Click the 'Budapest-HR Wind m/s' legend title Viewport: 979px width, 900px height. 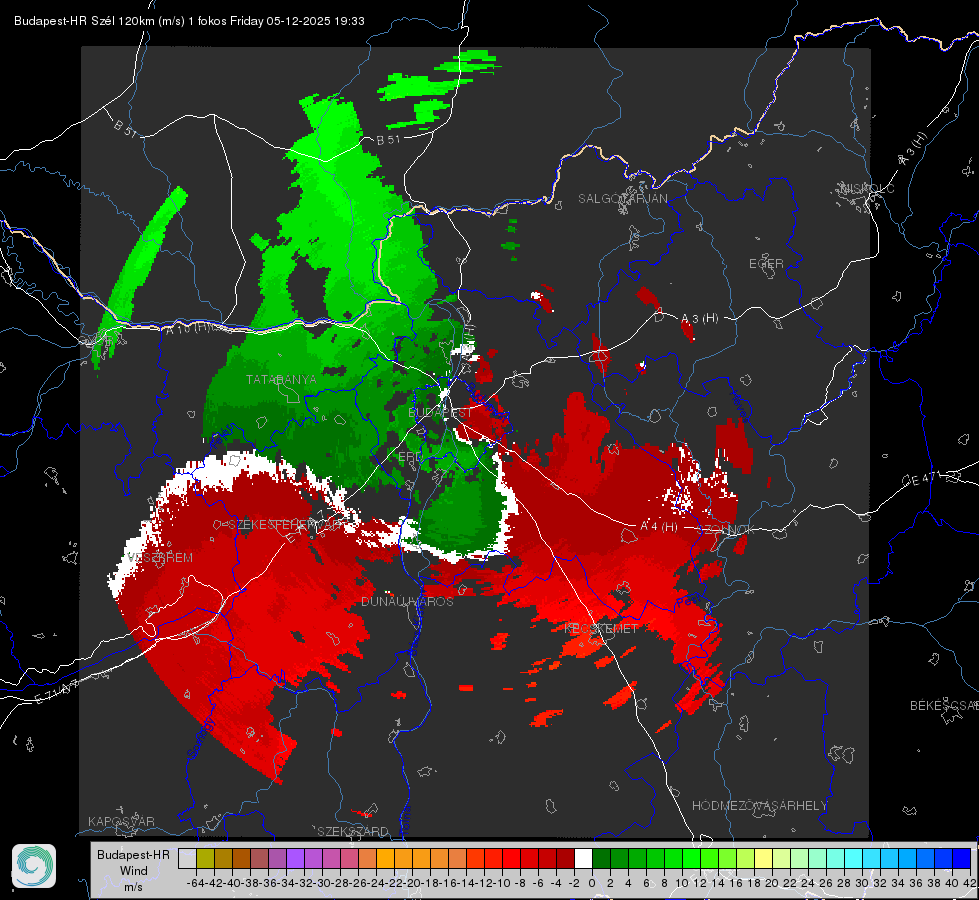coord(133,870)
